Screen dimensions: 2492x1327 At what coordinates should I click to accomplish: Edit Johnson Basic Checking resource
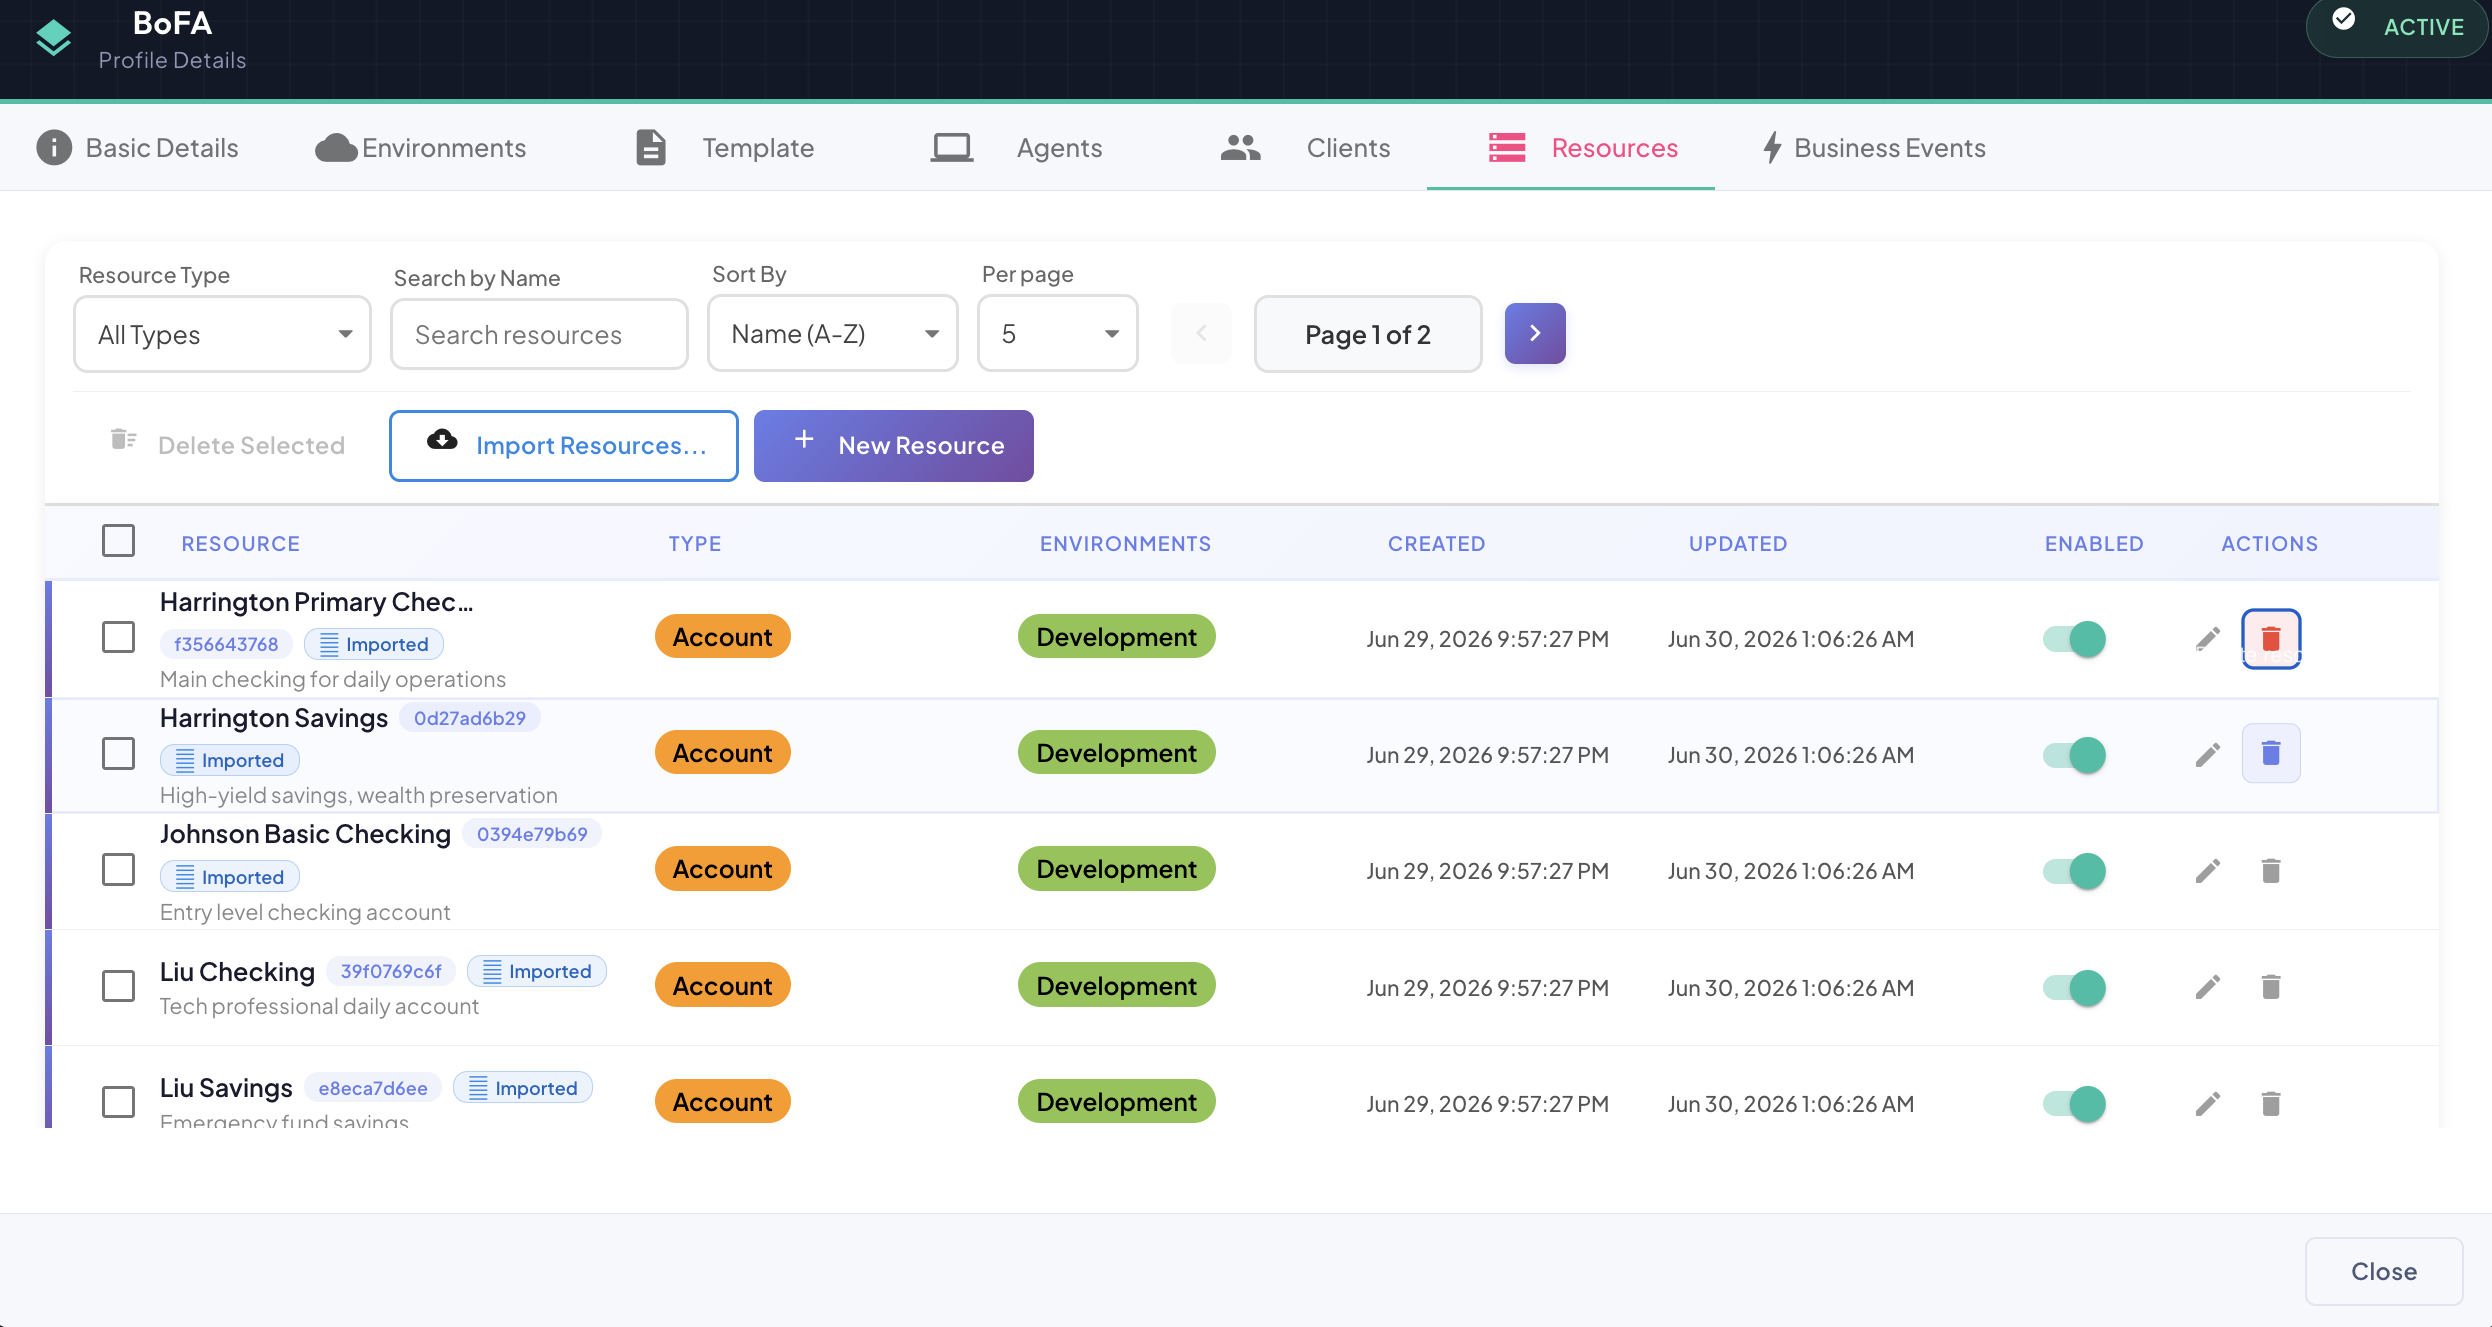[x=2208, y=871]
